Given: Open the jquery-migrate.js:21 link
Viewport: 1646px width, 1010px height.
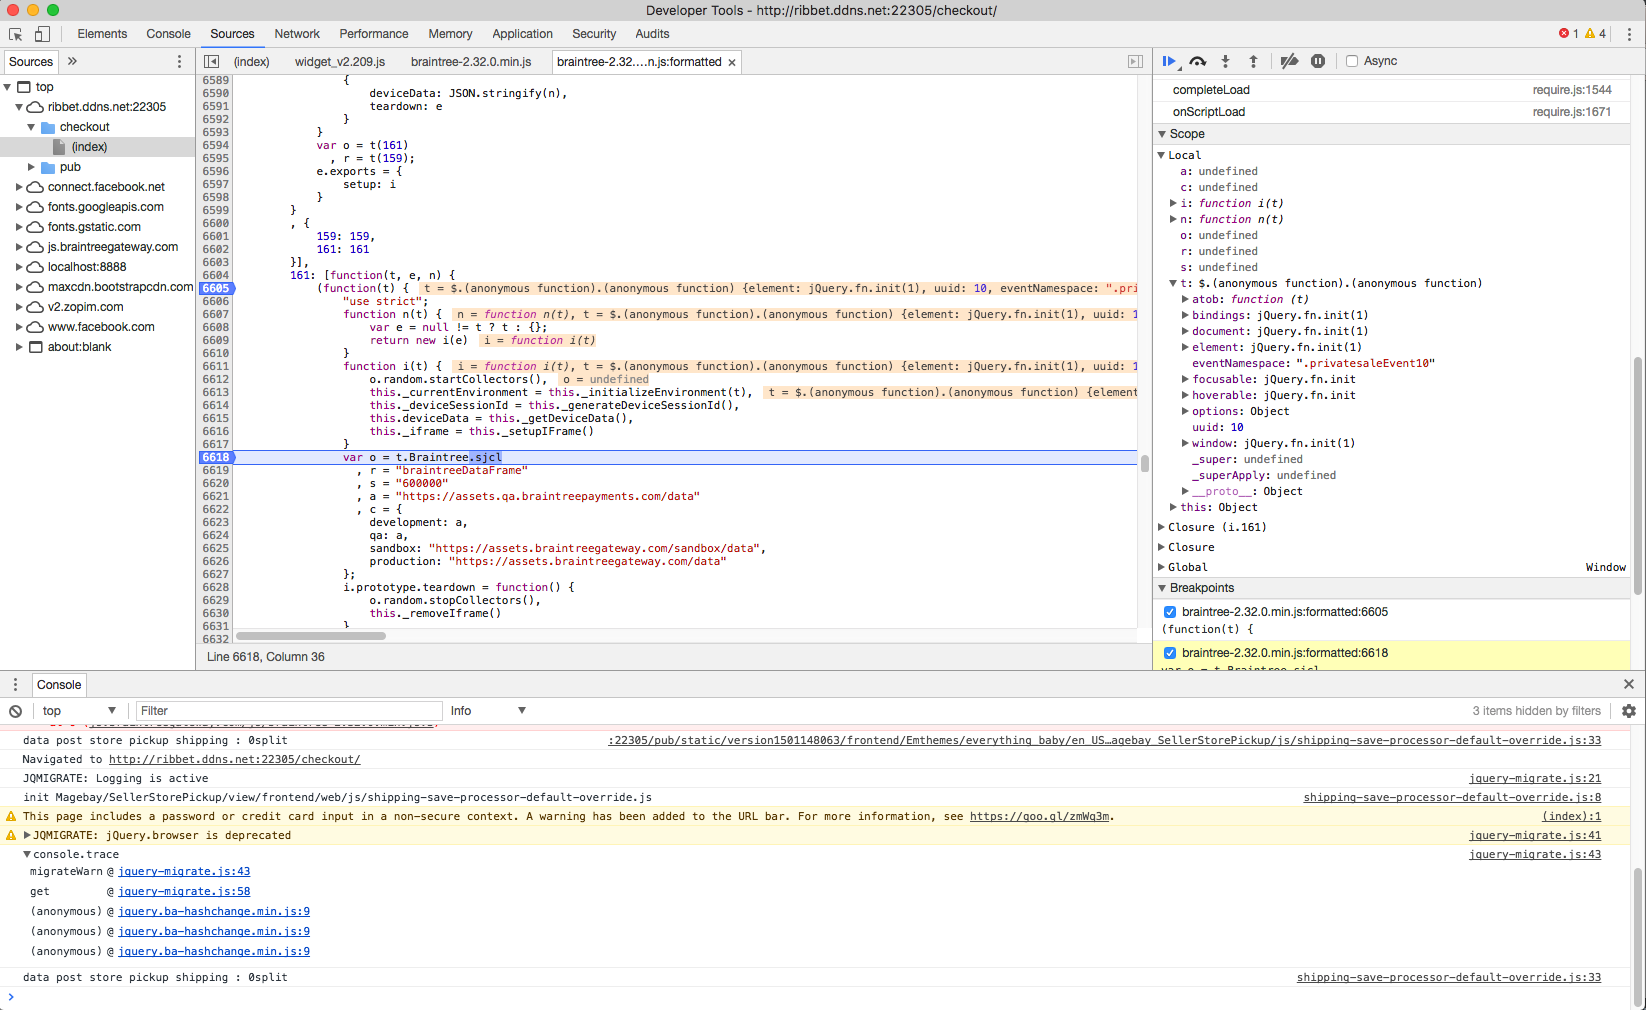Looking at the screenshot, I should 1536,778.
